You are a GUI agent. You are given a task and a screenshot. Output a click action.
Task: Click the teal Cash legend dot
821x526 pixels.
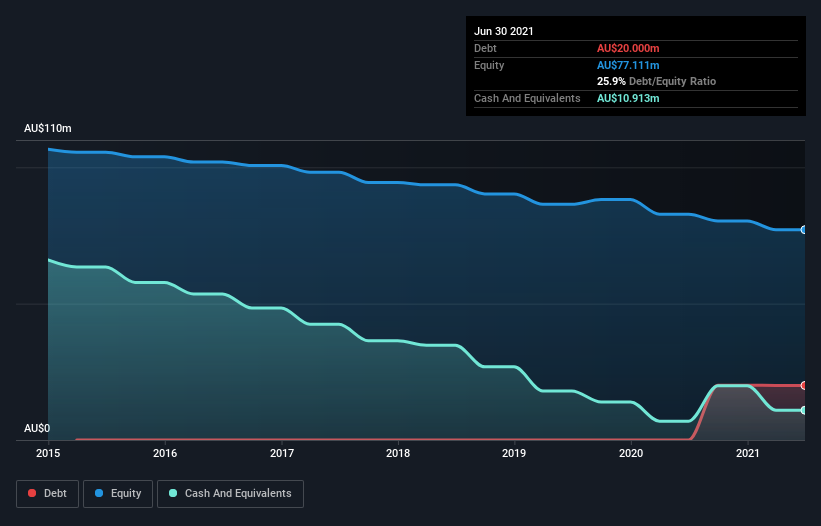click(173, 493)
